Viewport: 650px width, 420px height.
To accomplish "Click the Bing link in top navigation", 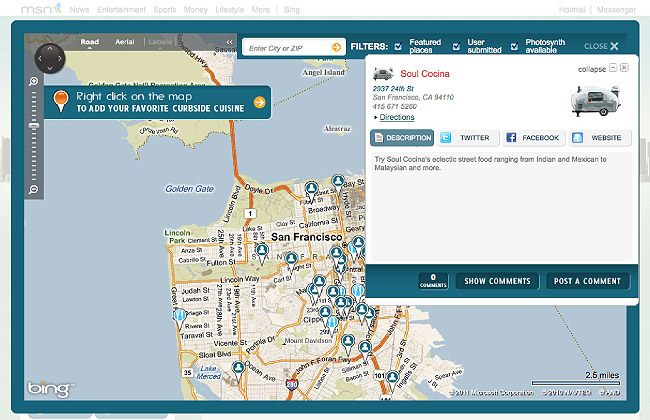I will (291, 10).
